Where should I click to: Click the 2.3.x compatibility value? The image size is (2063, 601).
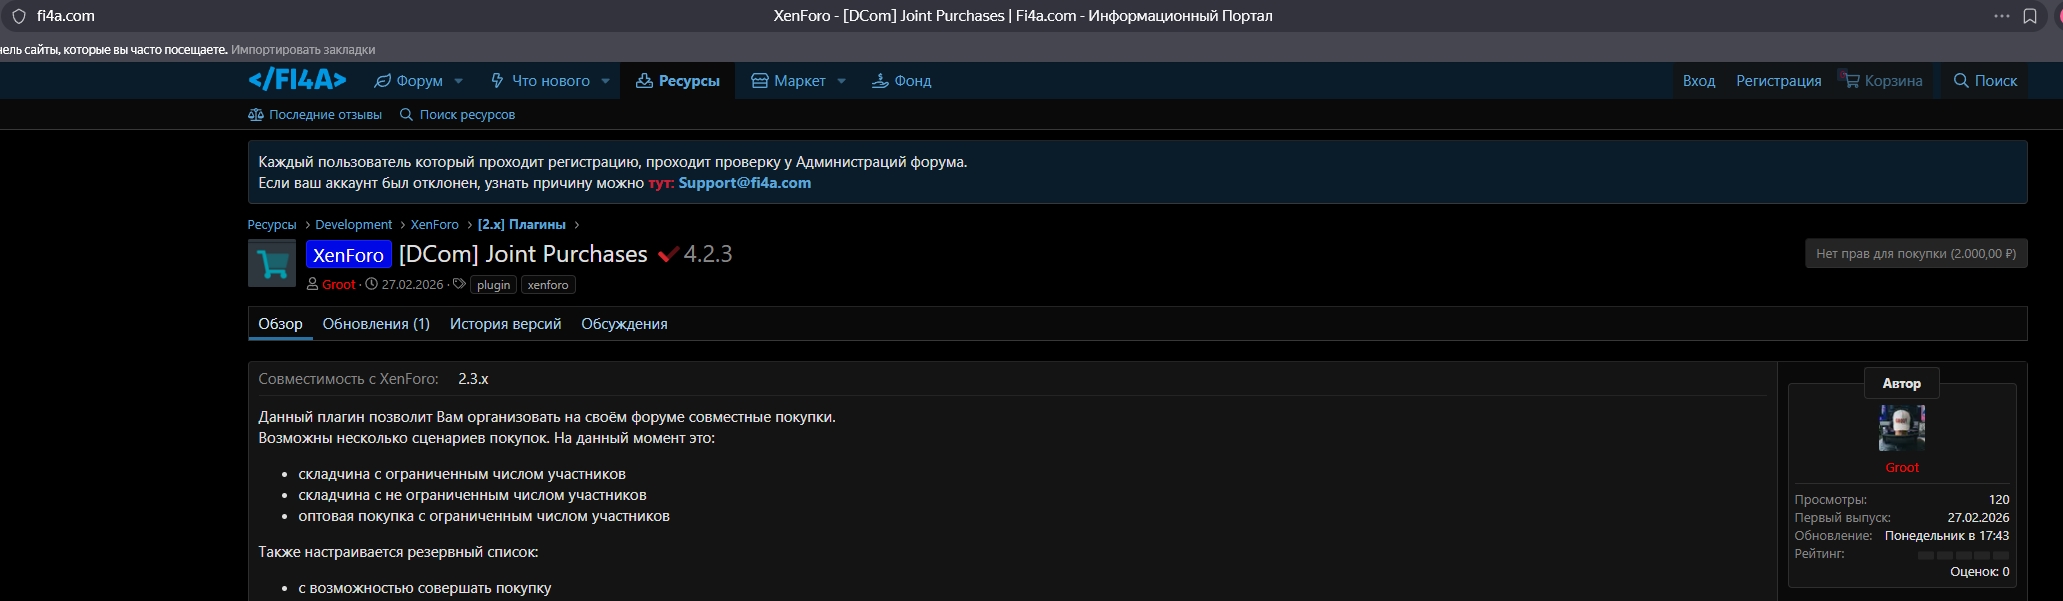coord(473,379)
